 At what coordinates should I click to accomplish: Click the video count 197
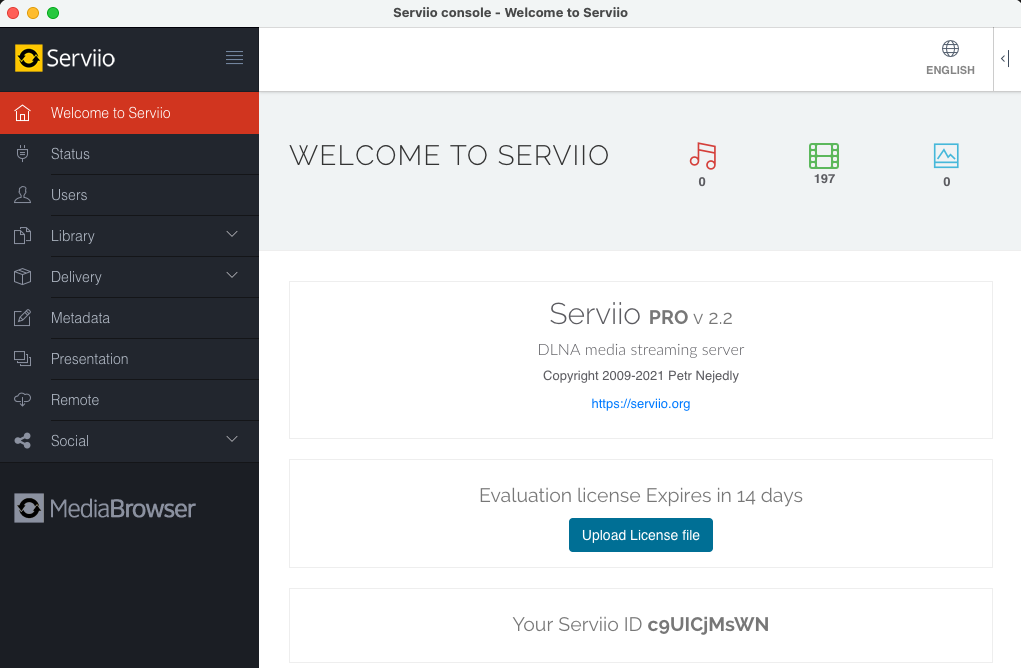[824, 179]
